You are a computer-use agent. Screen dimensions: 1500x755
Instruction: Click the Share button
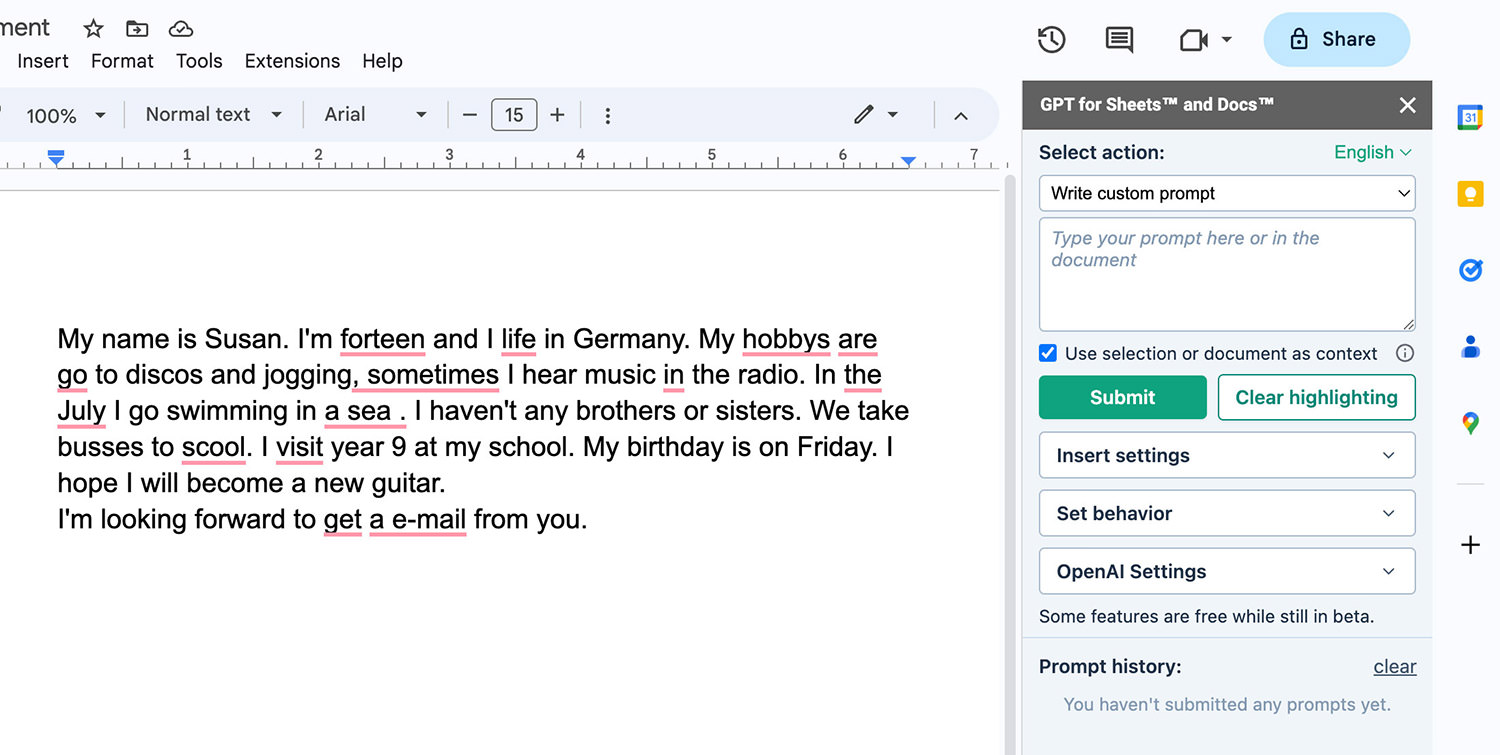tap(1336, 39)
